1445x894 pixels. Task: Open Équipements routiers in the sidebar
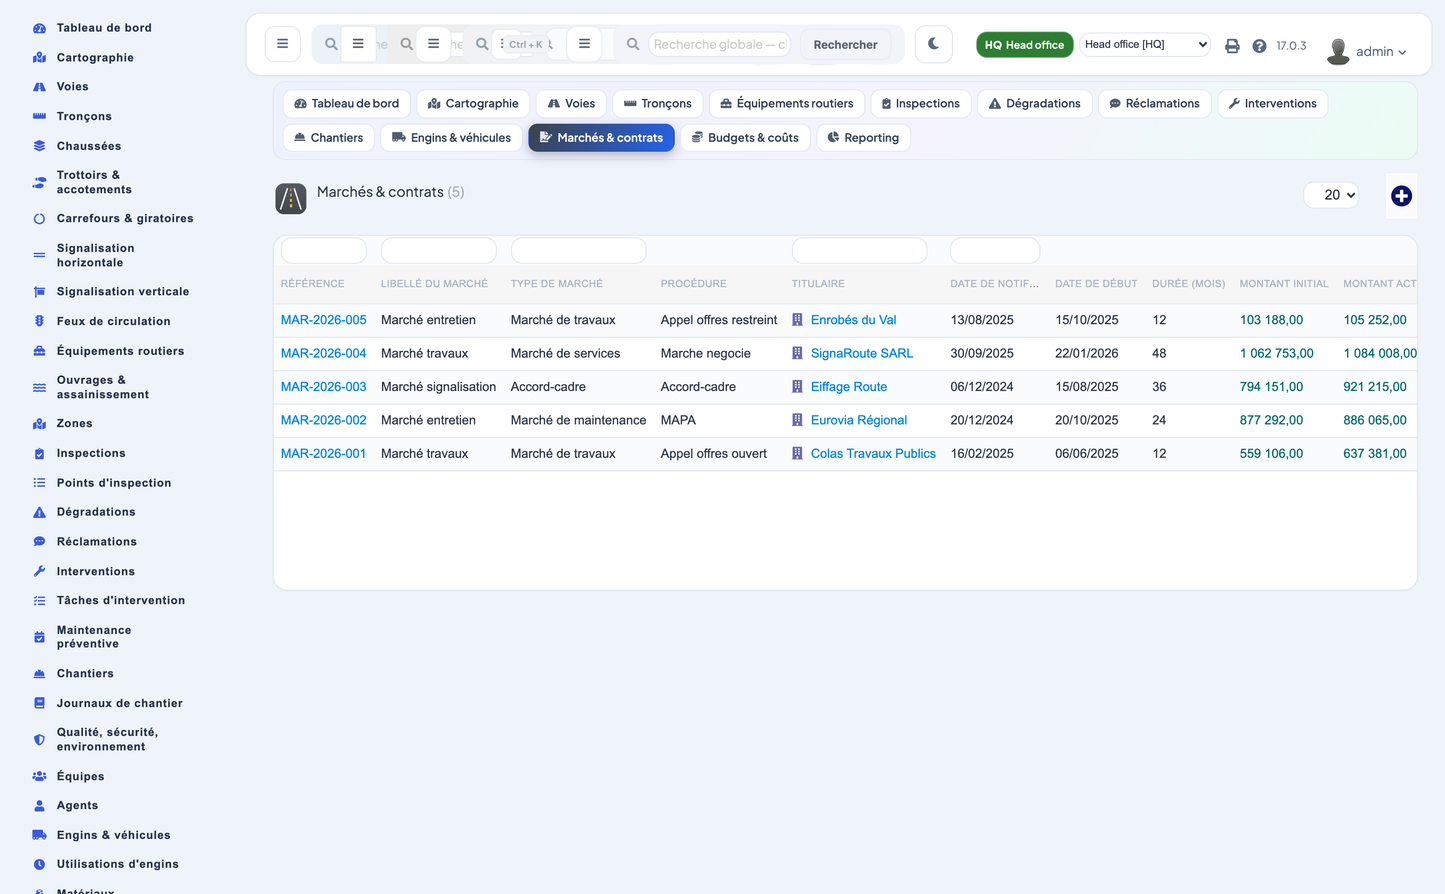point(120,351)
